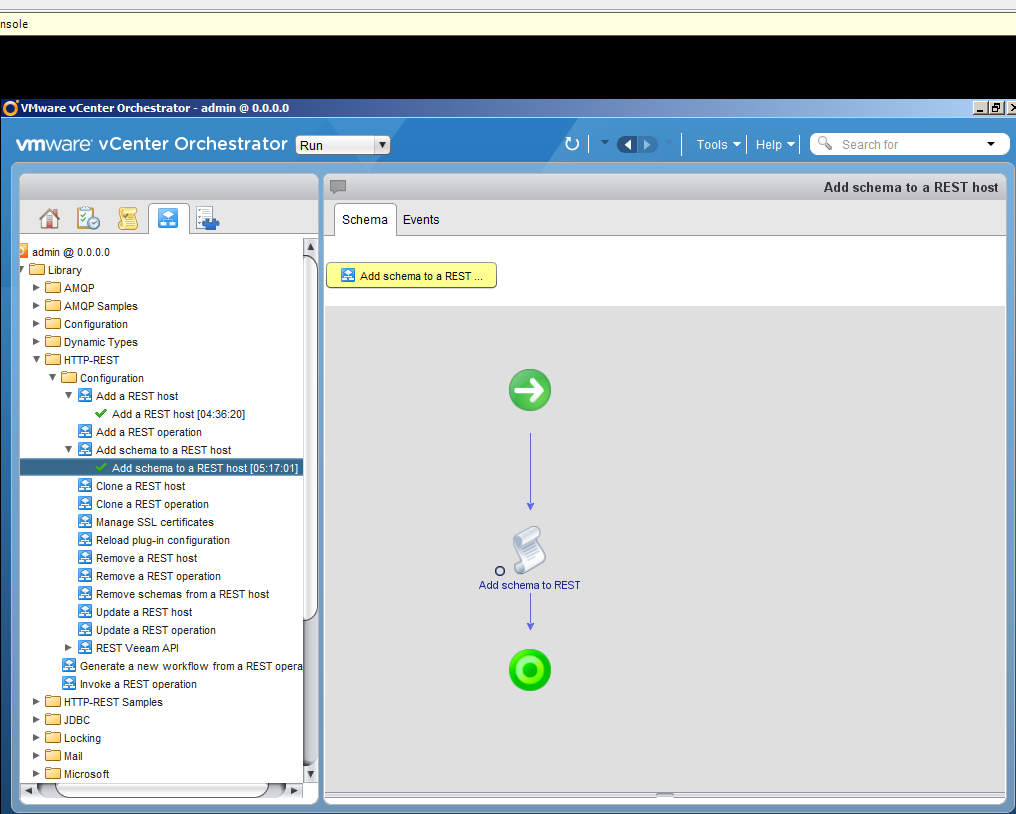This screenshot has width=1016, height=814.
Task: Switch to the Events tab
Action: point(420,219)
